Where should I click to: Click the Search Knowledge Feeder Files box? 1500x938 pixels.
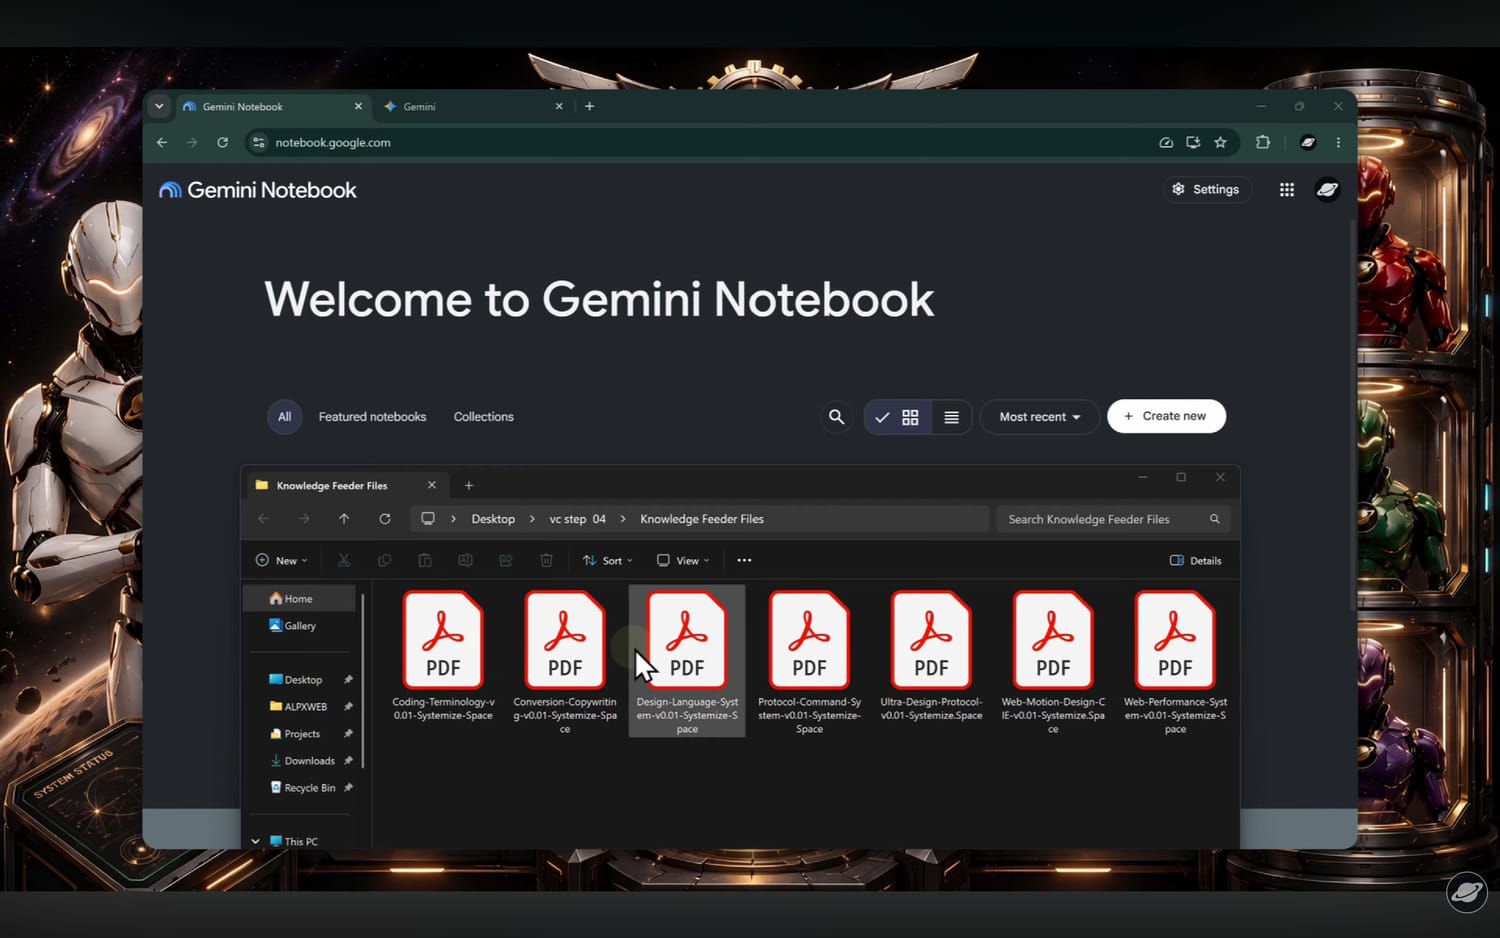(1112, 519)
